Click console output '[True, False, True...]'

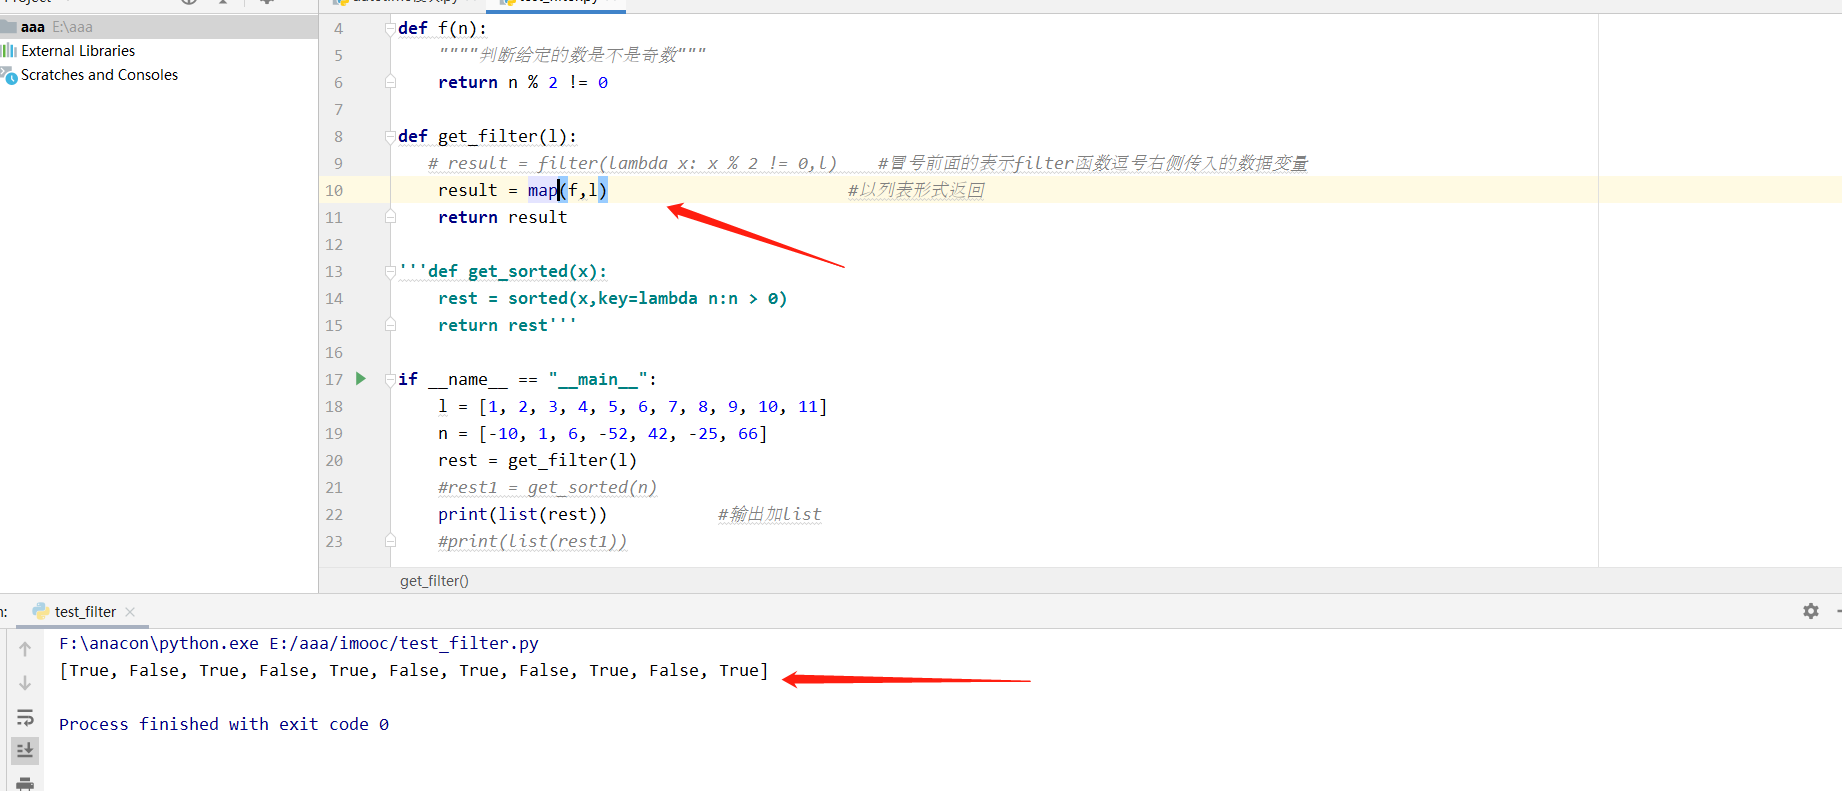(414, 670)
